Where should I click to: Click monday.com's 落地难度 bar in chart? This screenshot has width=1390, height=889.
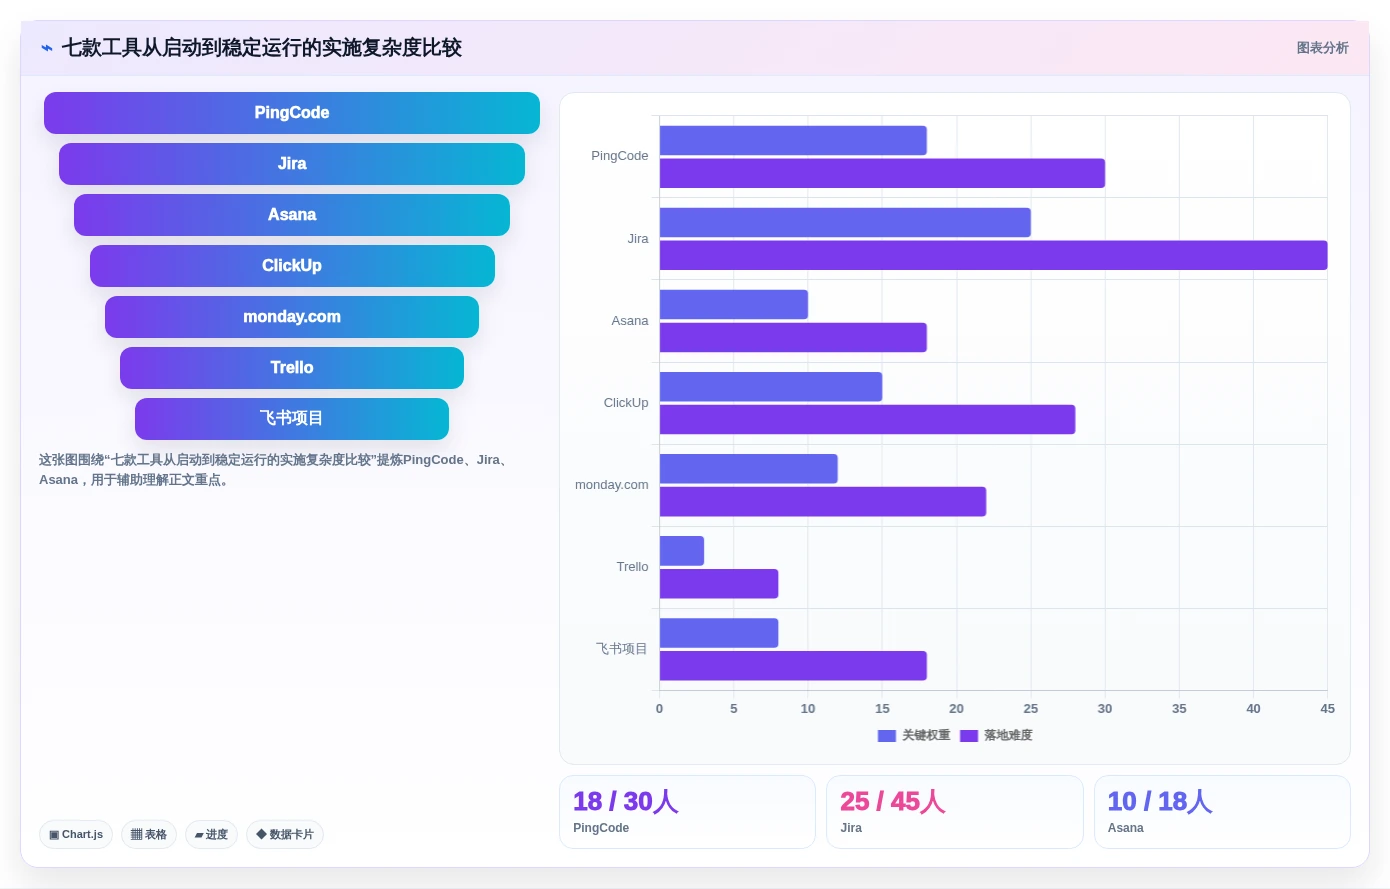pos(823,502)
